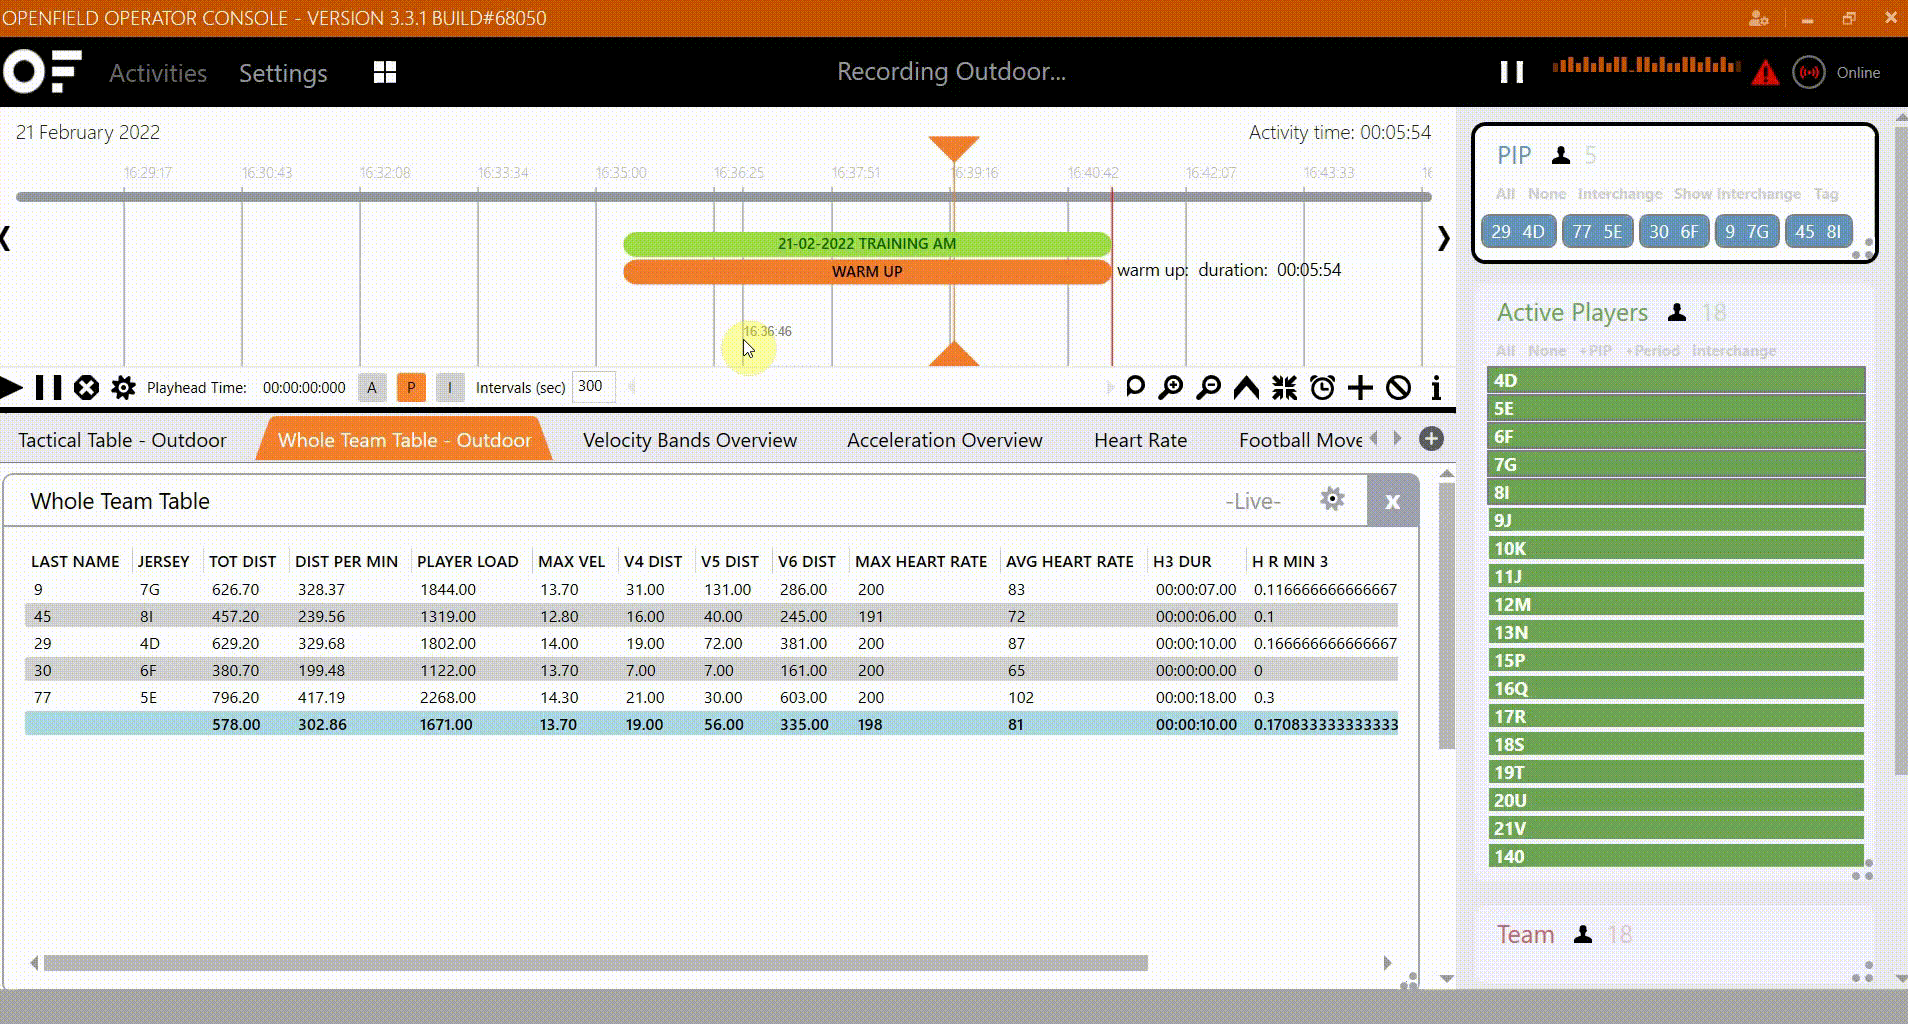The image size is (1908, 1024).
Task: Select player 9J in Active Players
Action: pyautogui.click(x=1675, y=520)
